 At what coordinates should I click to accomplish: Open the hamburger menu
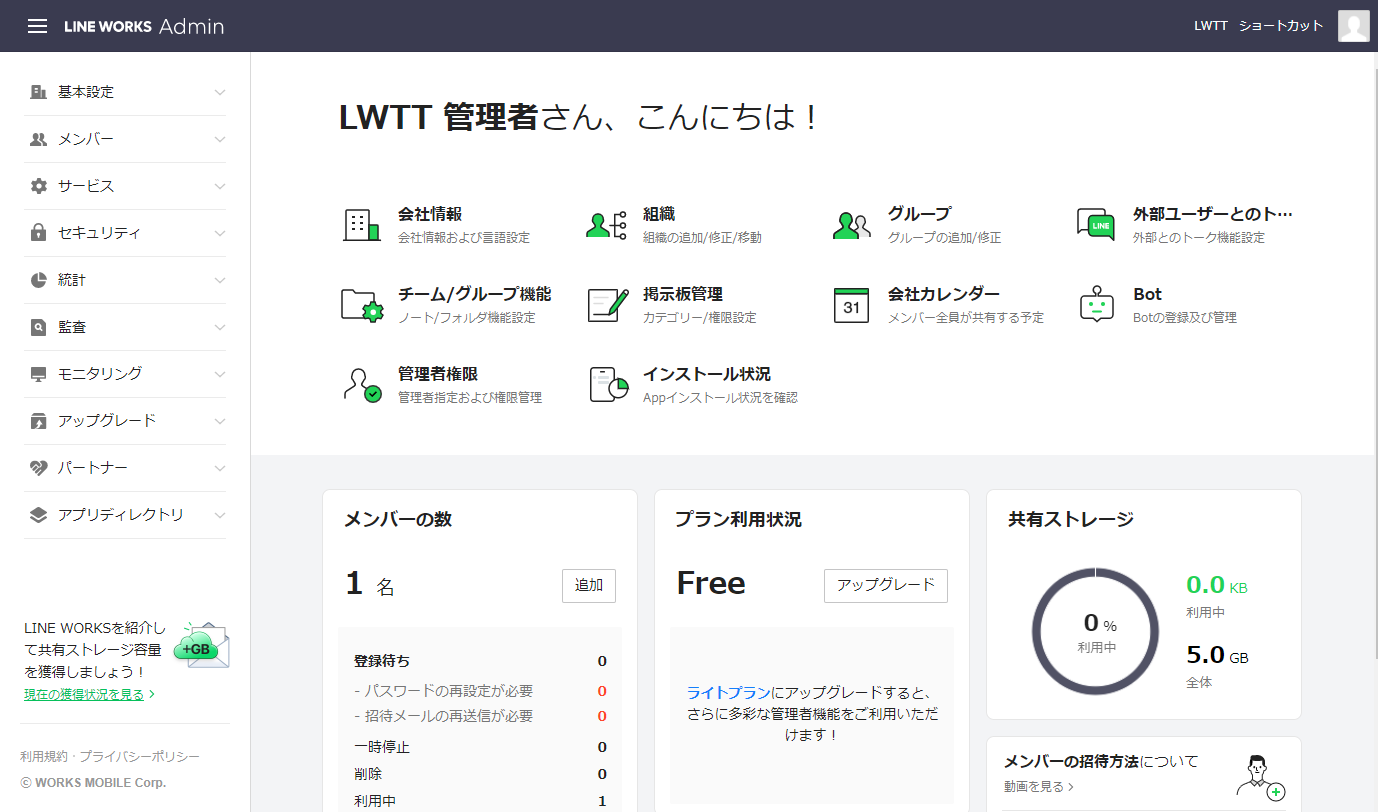37,26
